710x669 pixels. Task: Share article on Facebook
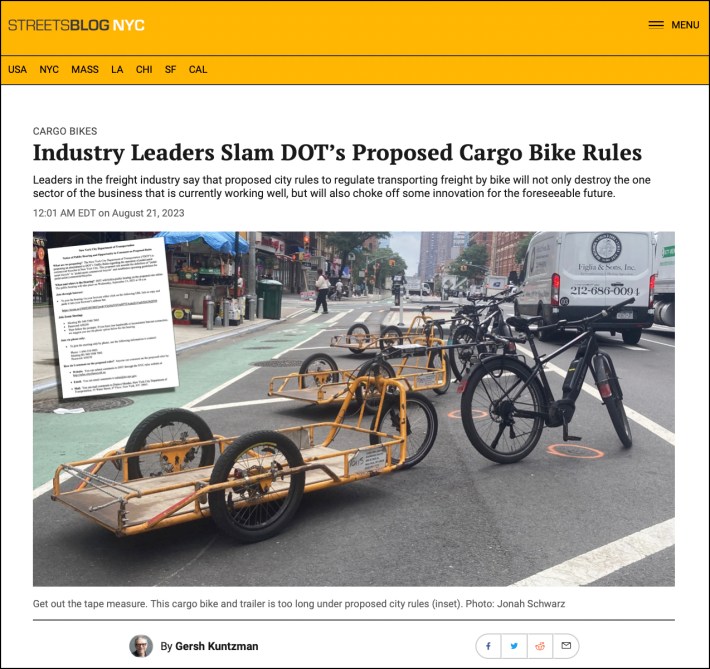coord(489,646)
